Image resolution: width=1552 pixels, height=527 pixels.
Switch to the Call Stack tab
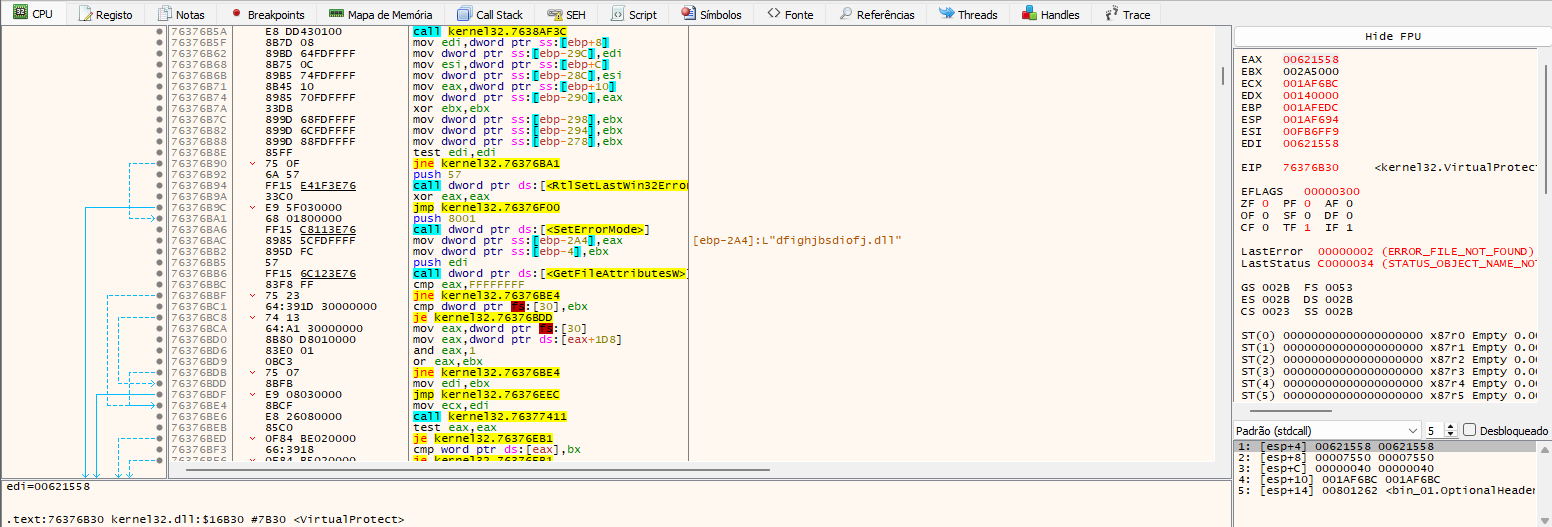(490, 14)
